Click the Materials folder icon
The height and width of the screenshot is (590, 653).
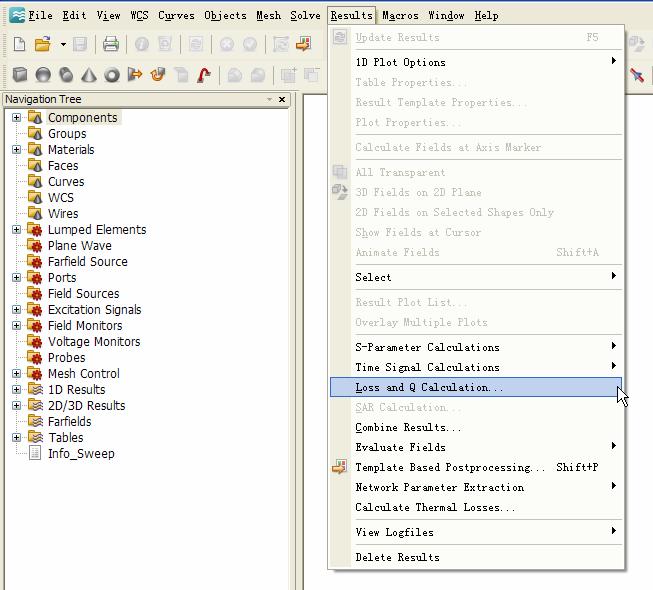coord(35,149)
